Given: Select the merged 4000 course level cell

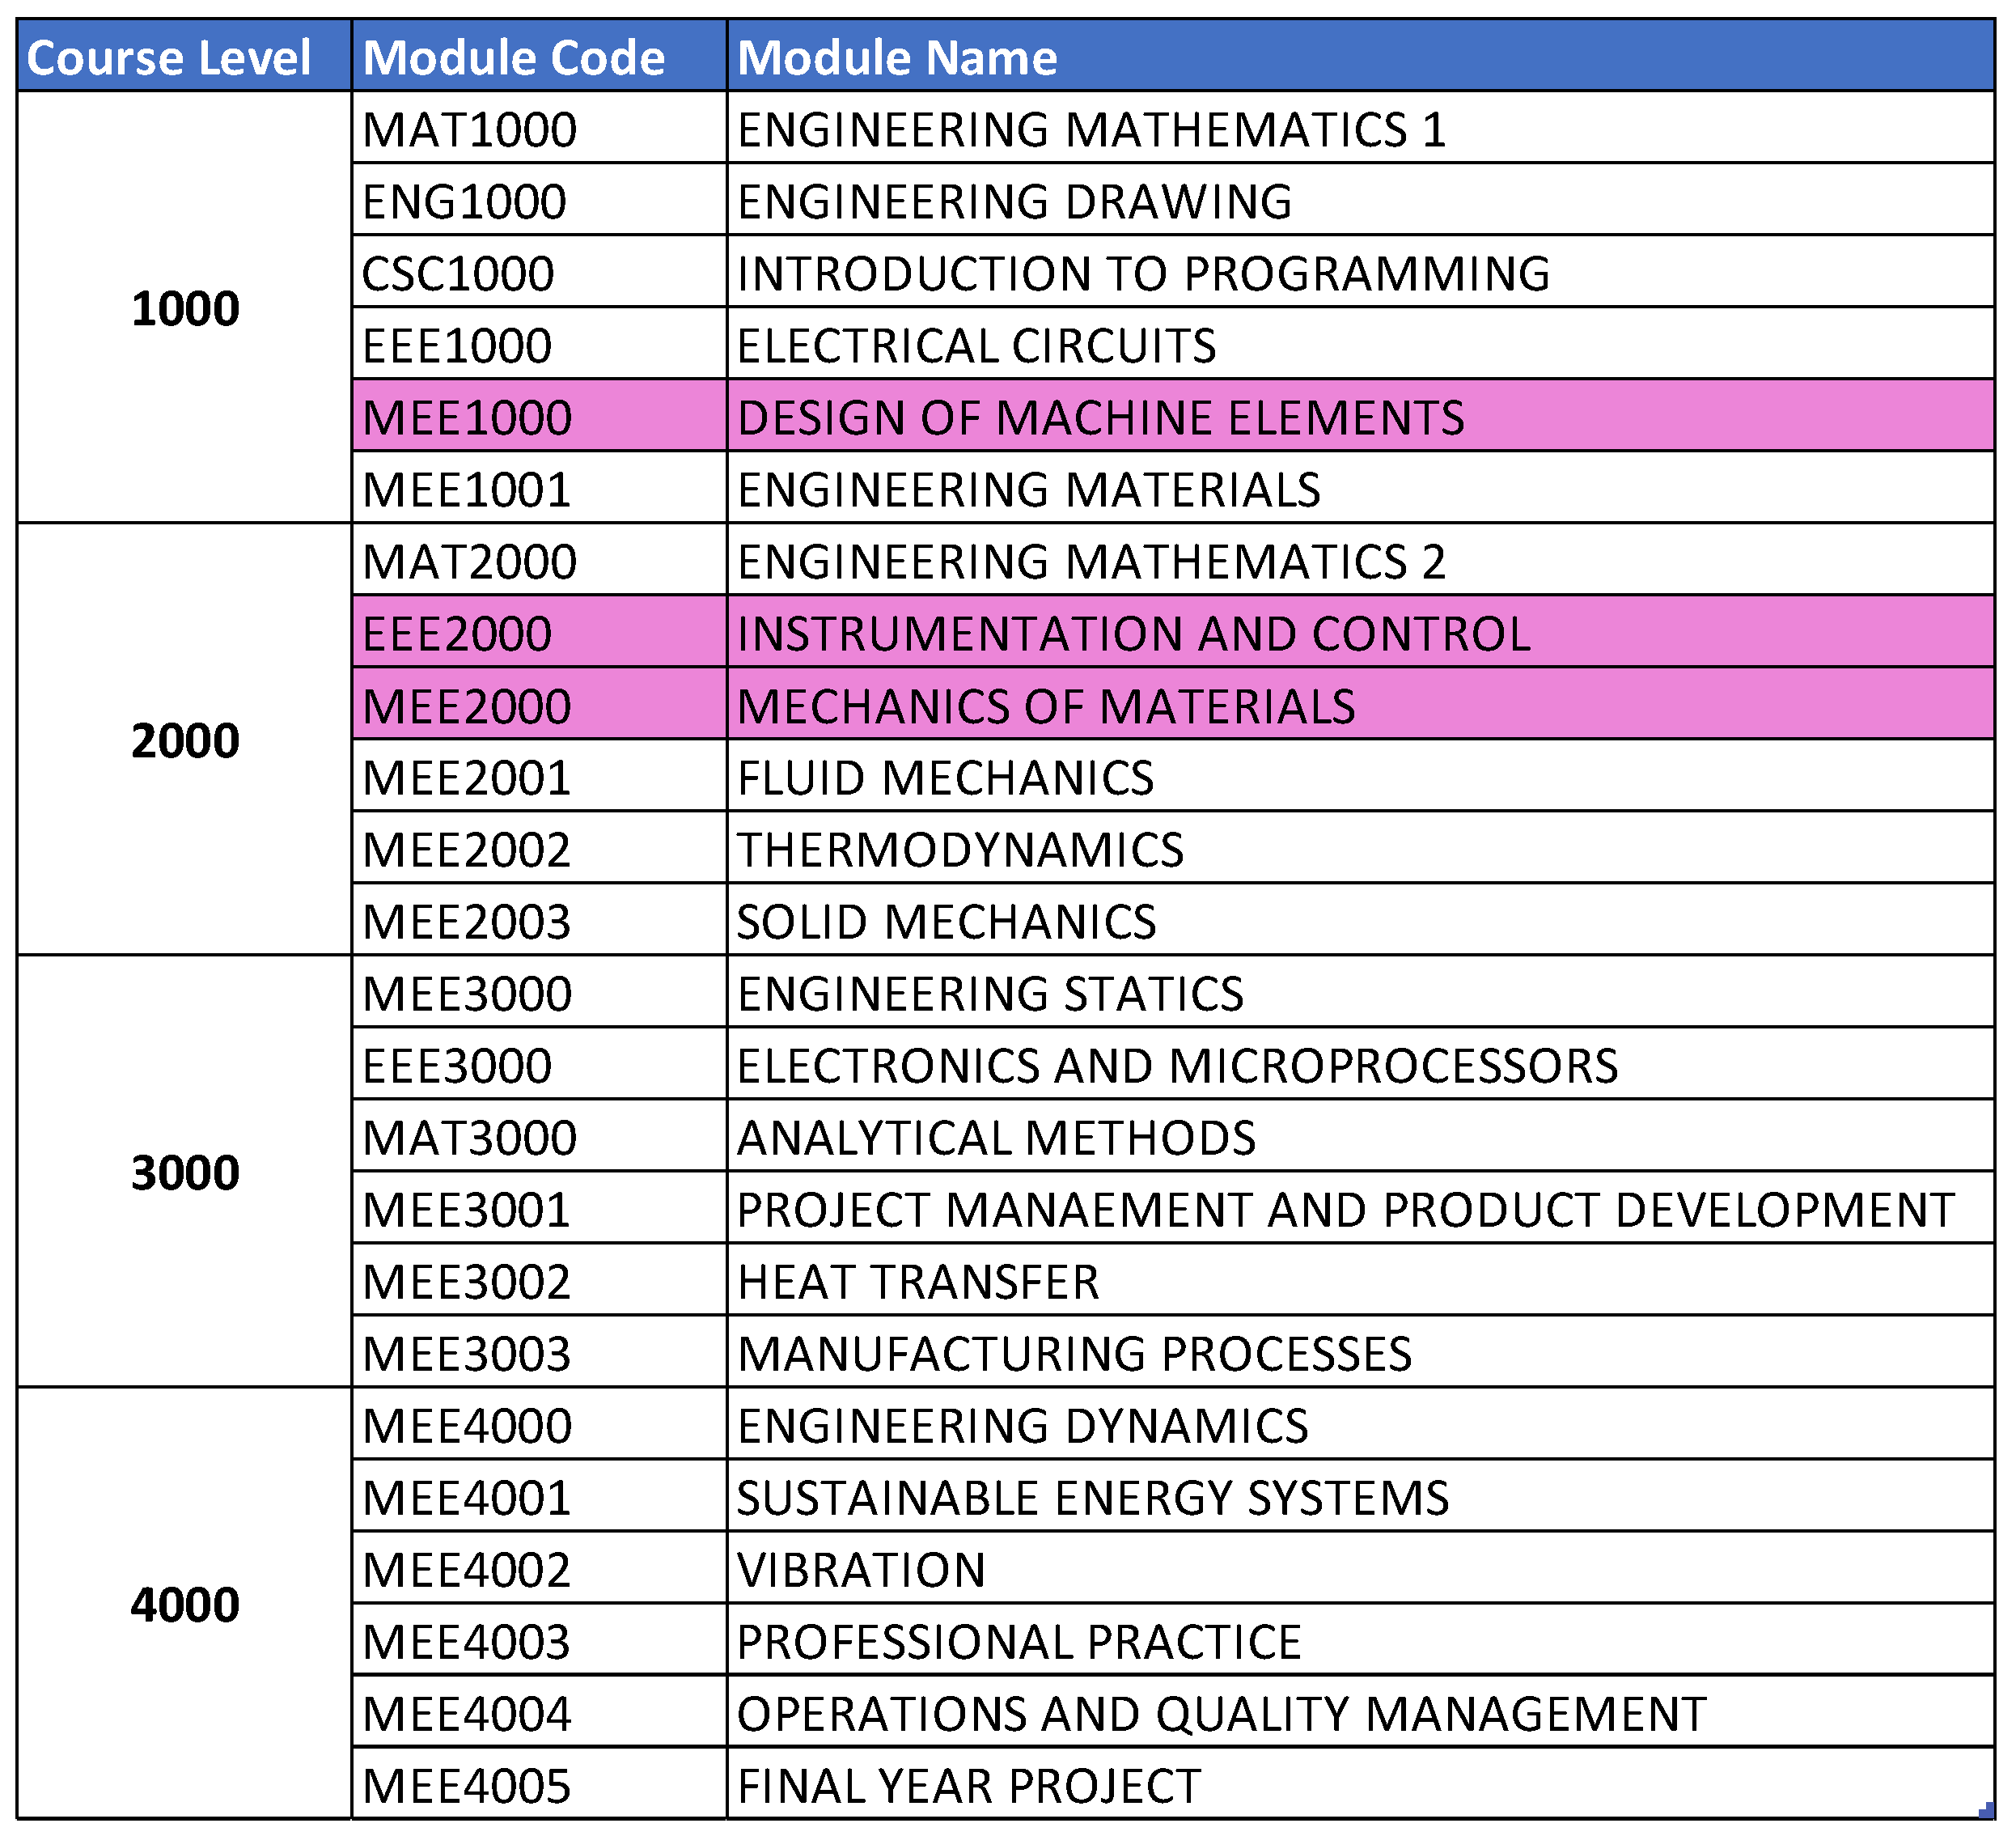Looking at the screenshot, I should click(x=184, y=1604).
